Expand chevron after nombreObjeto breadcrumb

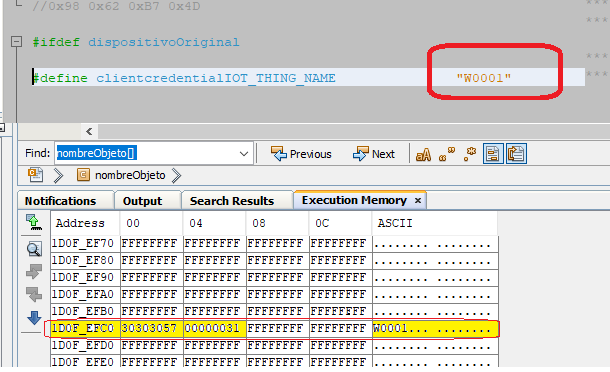click(177, 175)
